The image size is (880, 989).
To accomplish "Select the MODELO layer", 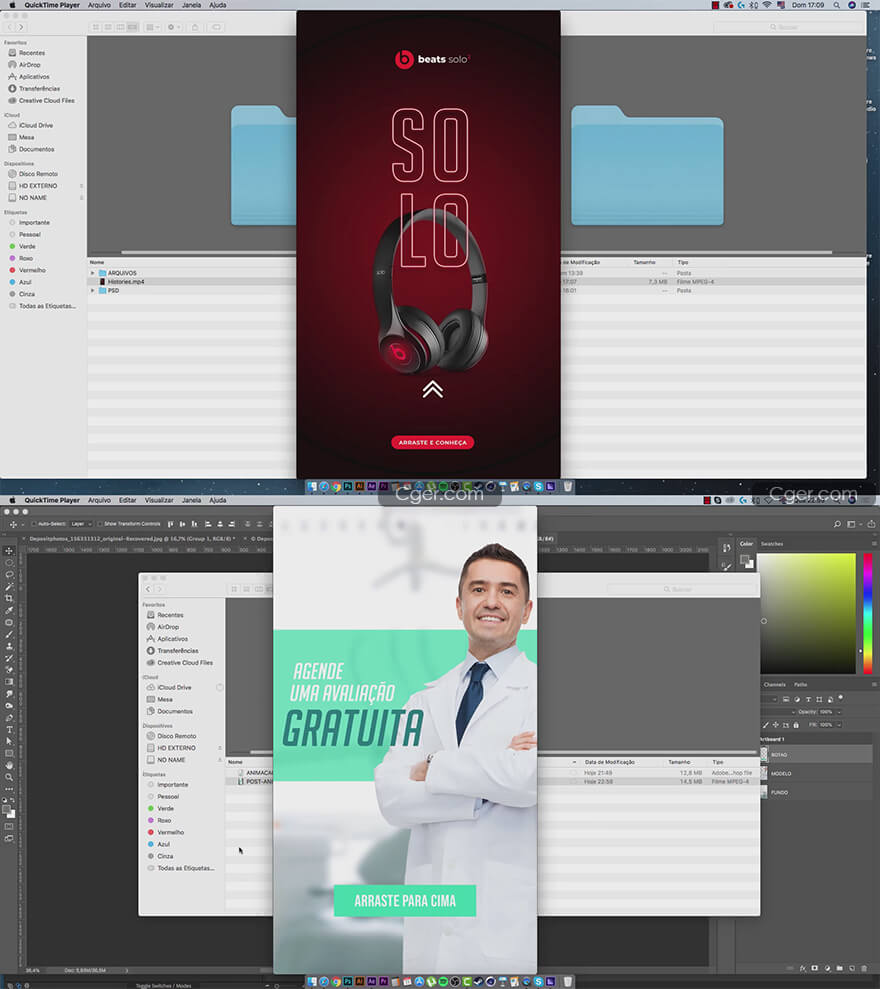I will pos(816,773).
